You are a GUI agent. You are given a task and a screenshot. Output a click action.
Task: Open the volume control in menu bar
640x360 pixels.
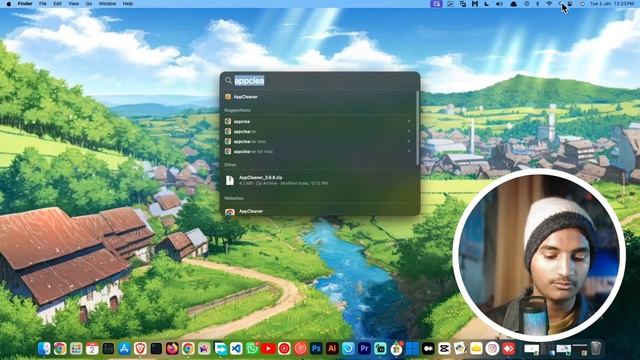(499, 4)
